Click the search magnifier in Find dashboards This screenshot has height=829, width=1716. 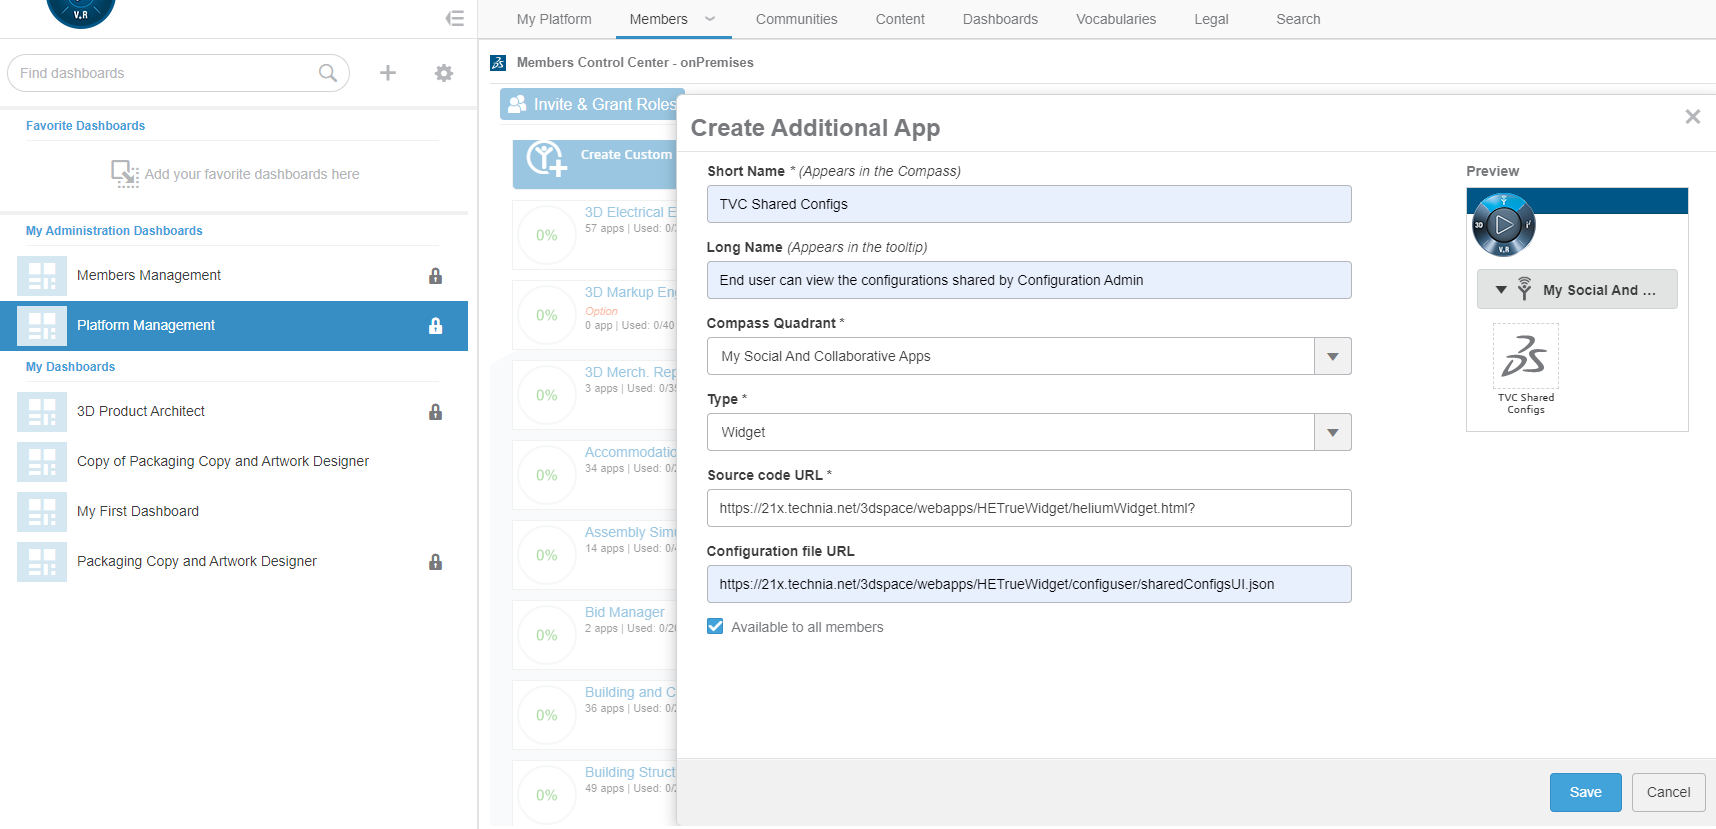point(327,73)
